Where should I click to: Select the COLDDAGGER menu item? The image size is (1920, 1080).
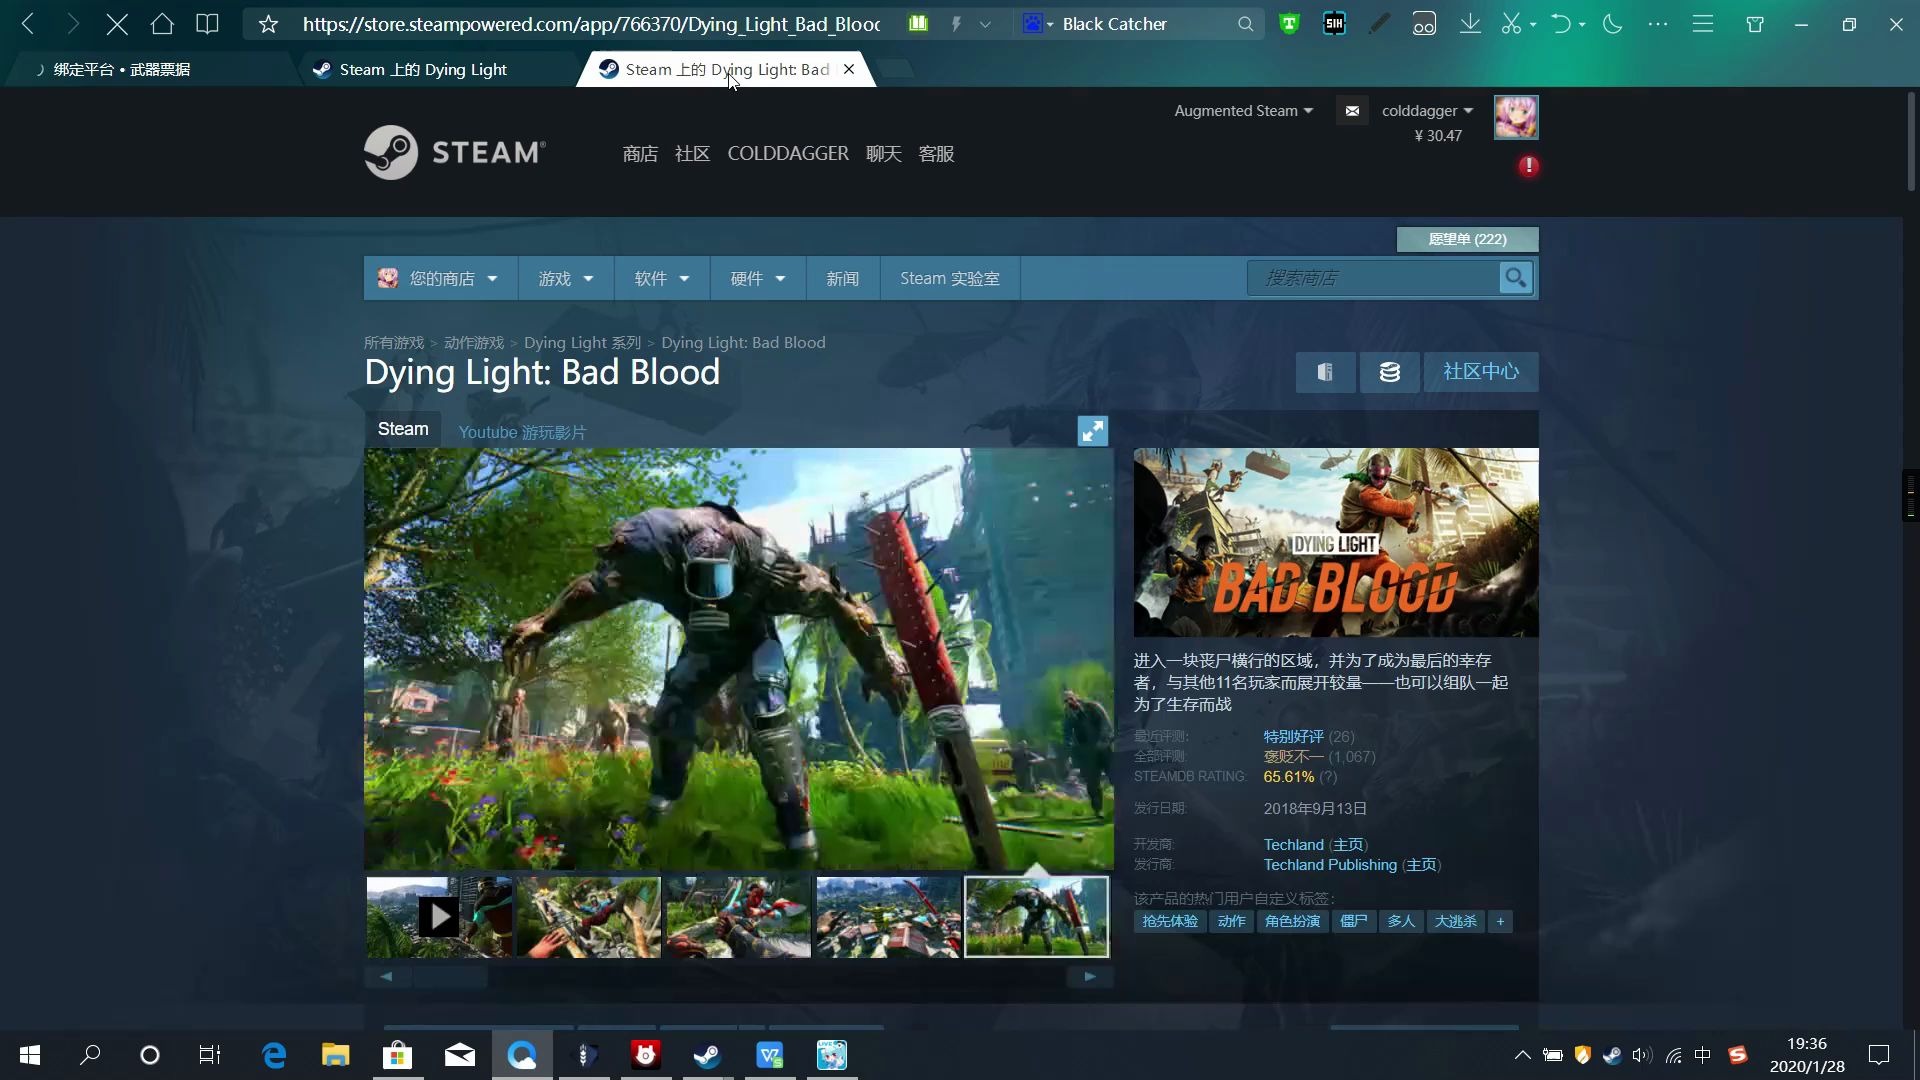788,154
